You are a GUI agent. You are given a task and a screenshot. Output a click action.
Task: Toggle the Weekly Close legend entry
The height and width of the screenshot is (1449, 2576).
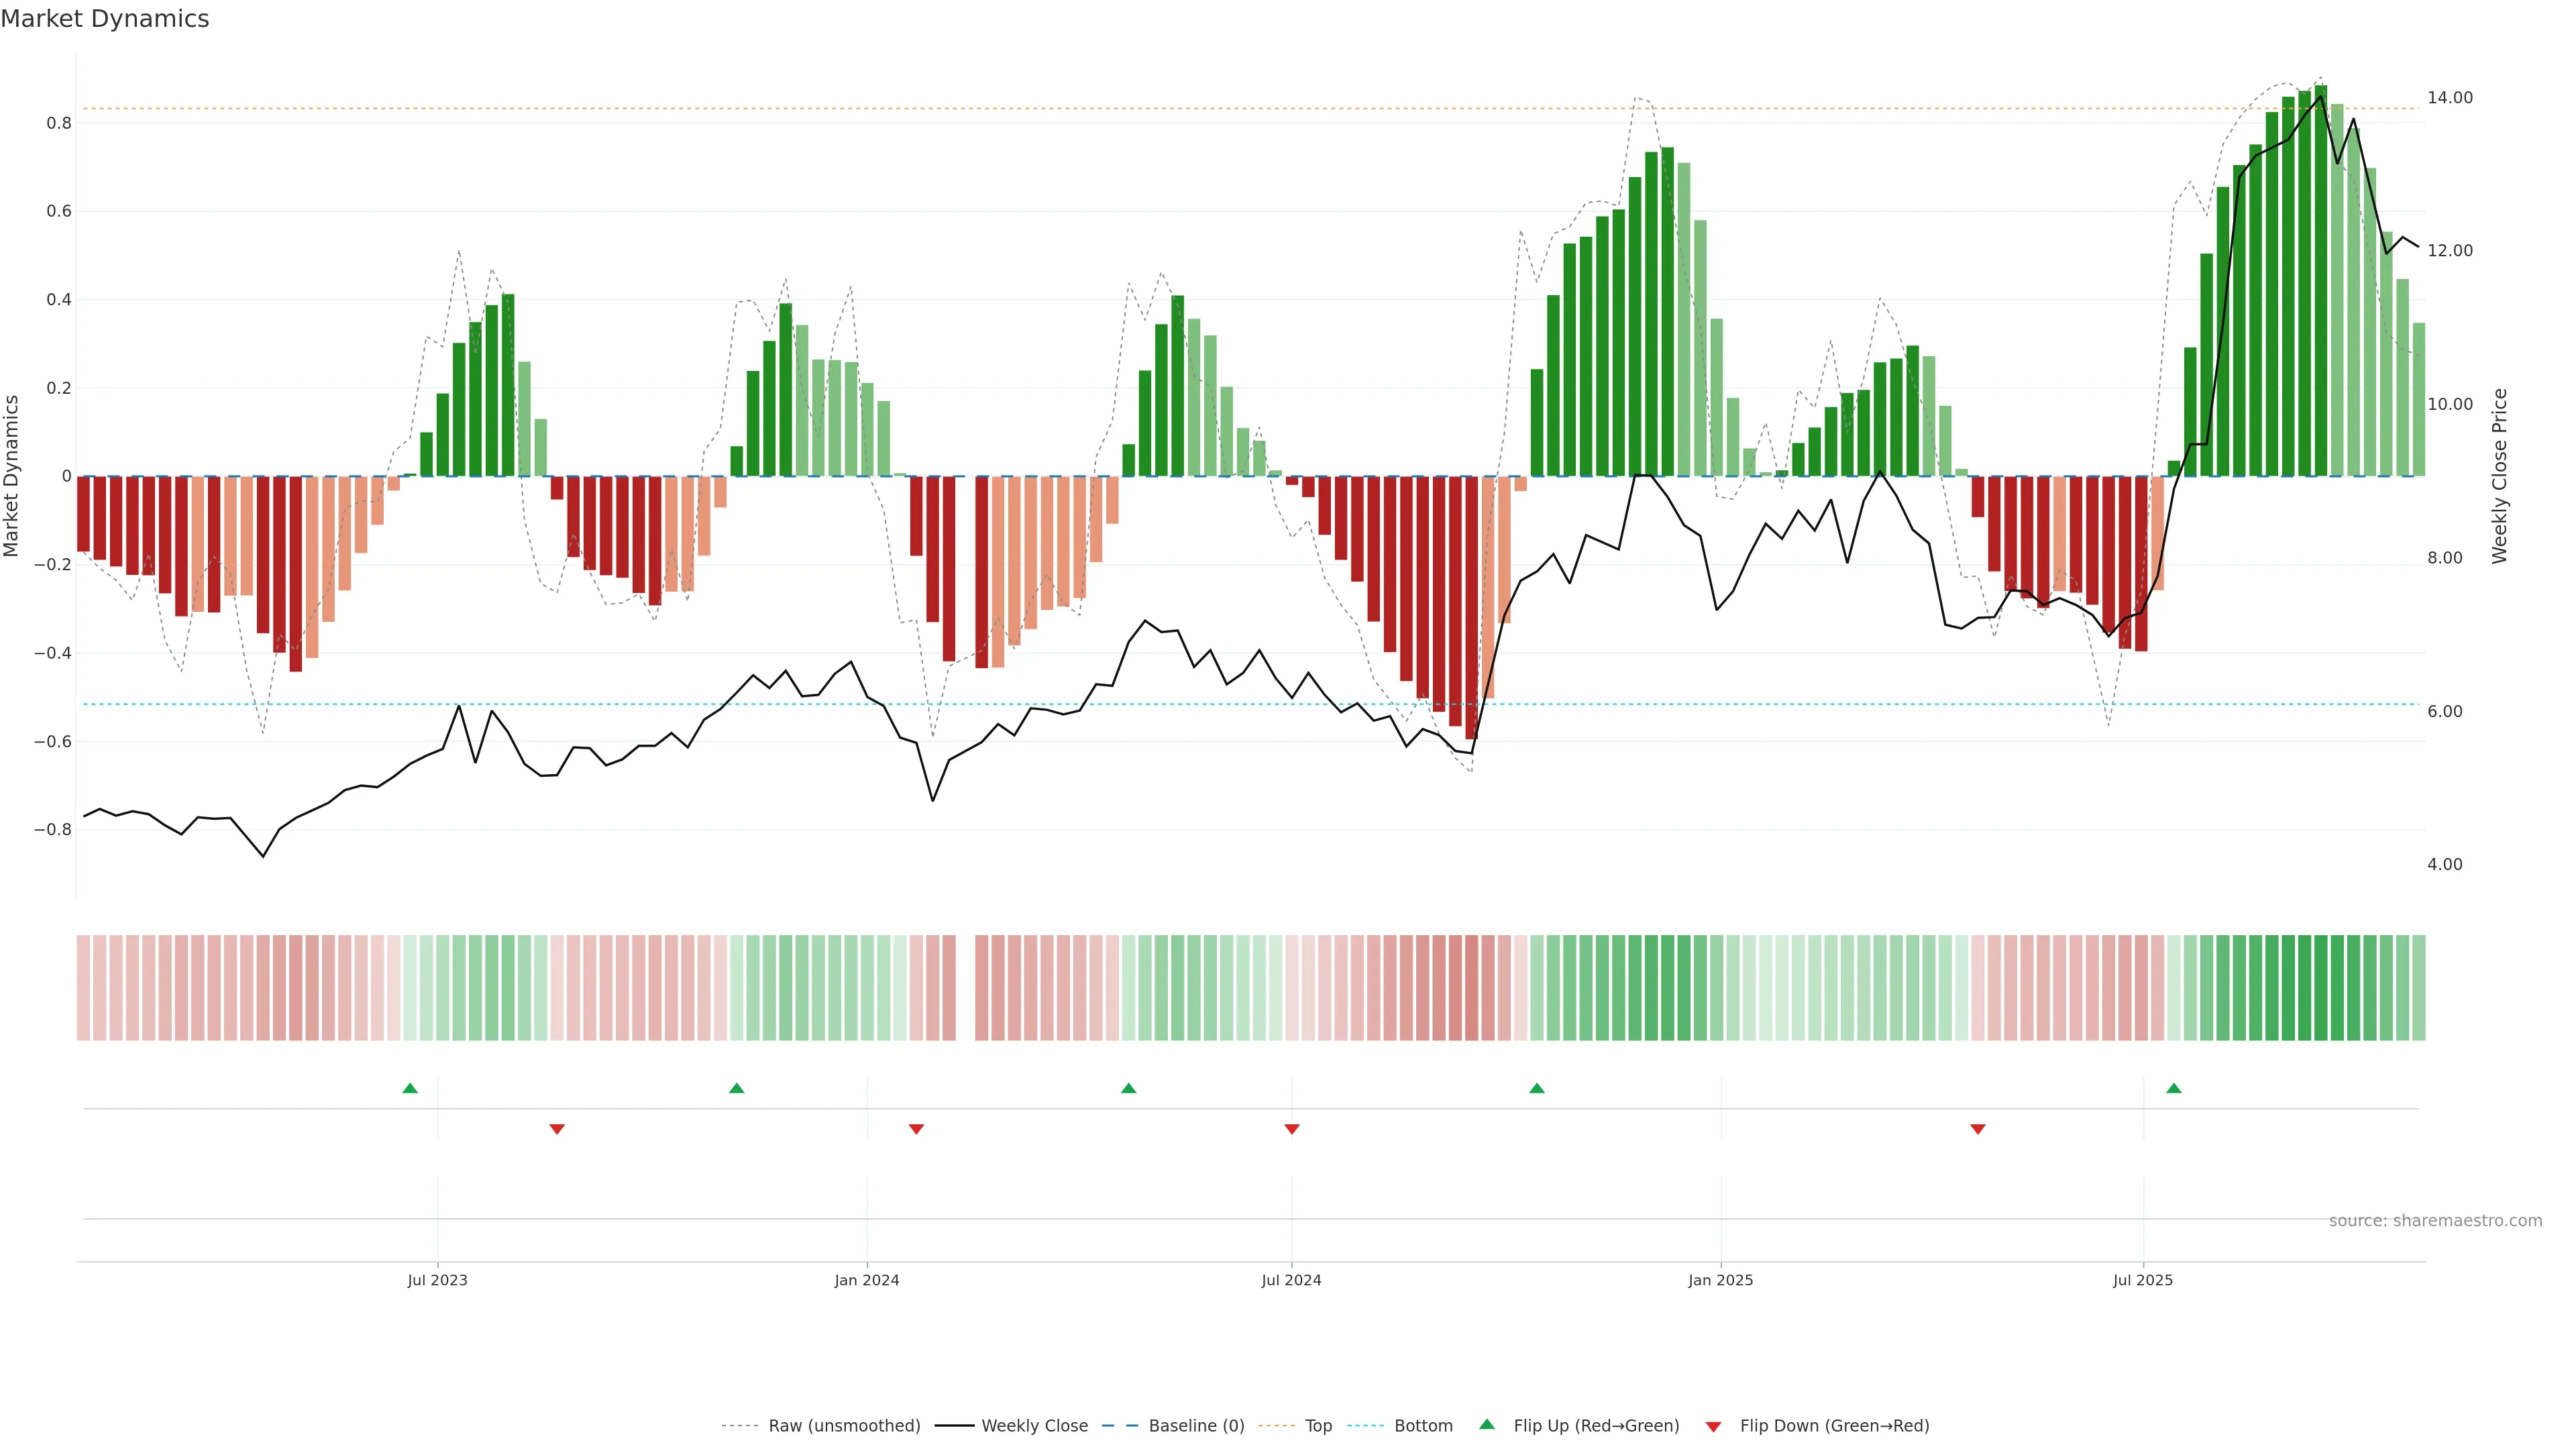click(x=1034, y=1426)
